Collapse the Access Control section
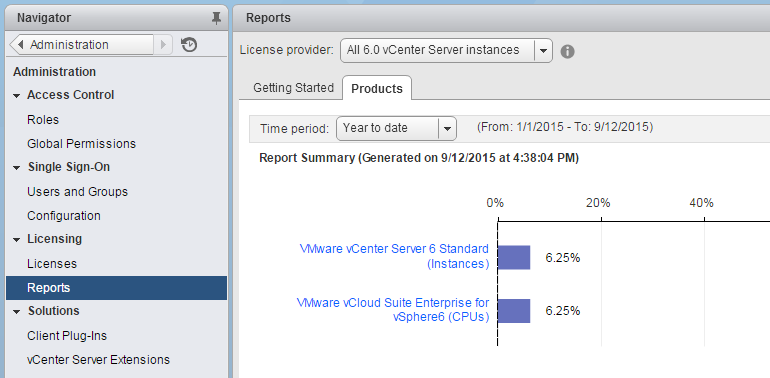 coord(17,95)
